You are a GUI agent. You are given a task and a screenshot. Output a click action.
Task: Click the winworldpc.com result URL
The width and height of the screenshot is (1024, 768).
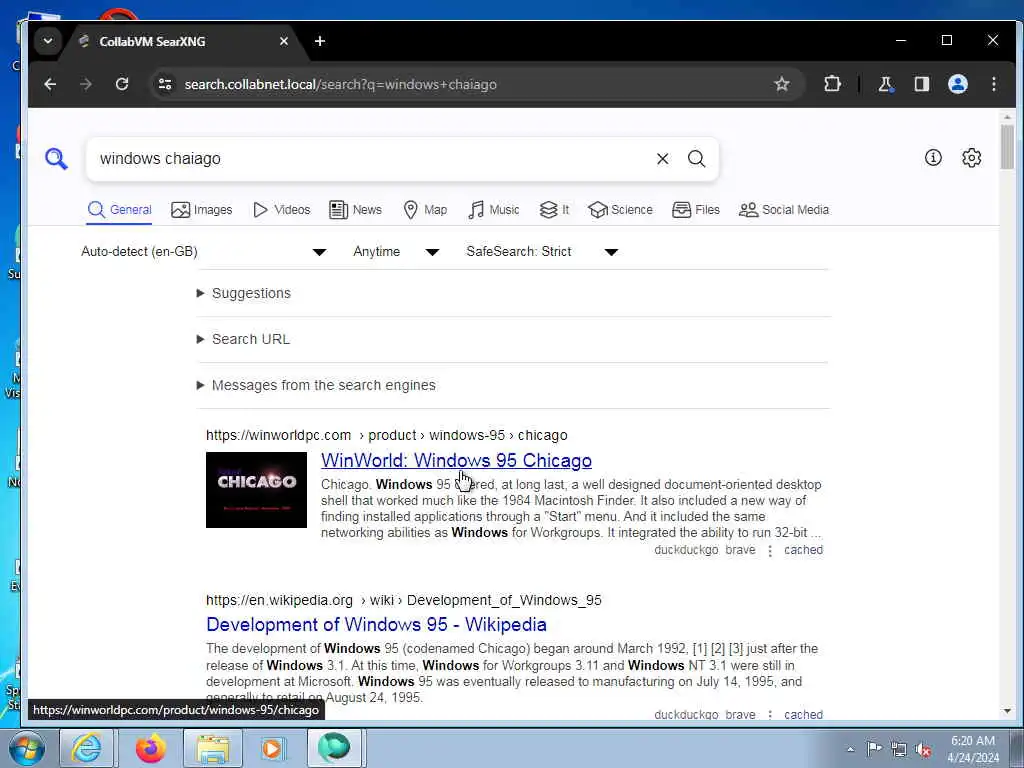pyautogui.click(x=387, y=435)
